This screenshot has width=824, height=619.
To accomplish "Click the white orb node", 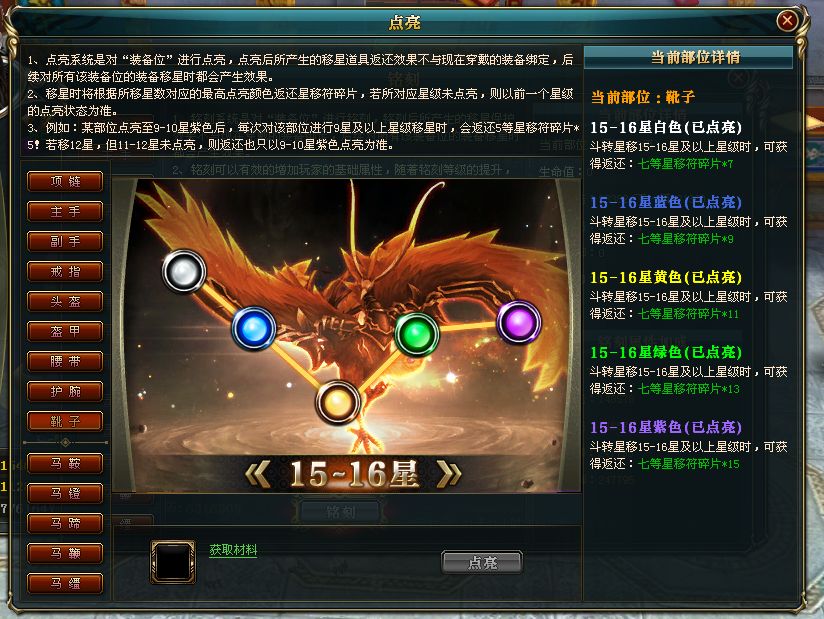I will tap(183, 271).
